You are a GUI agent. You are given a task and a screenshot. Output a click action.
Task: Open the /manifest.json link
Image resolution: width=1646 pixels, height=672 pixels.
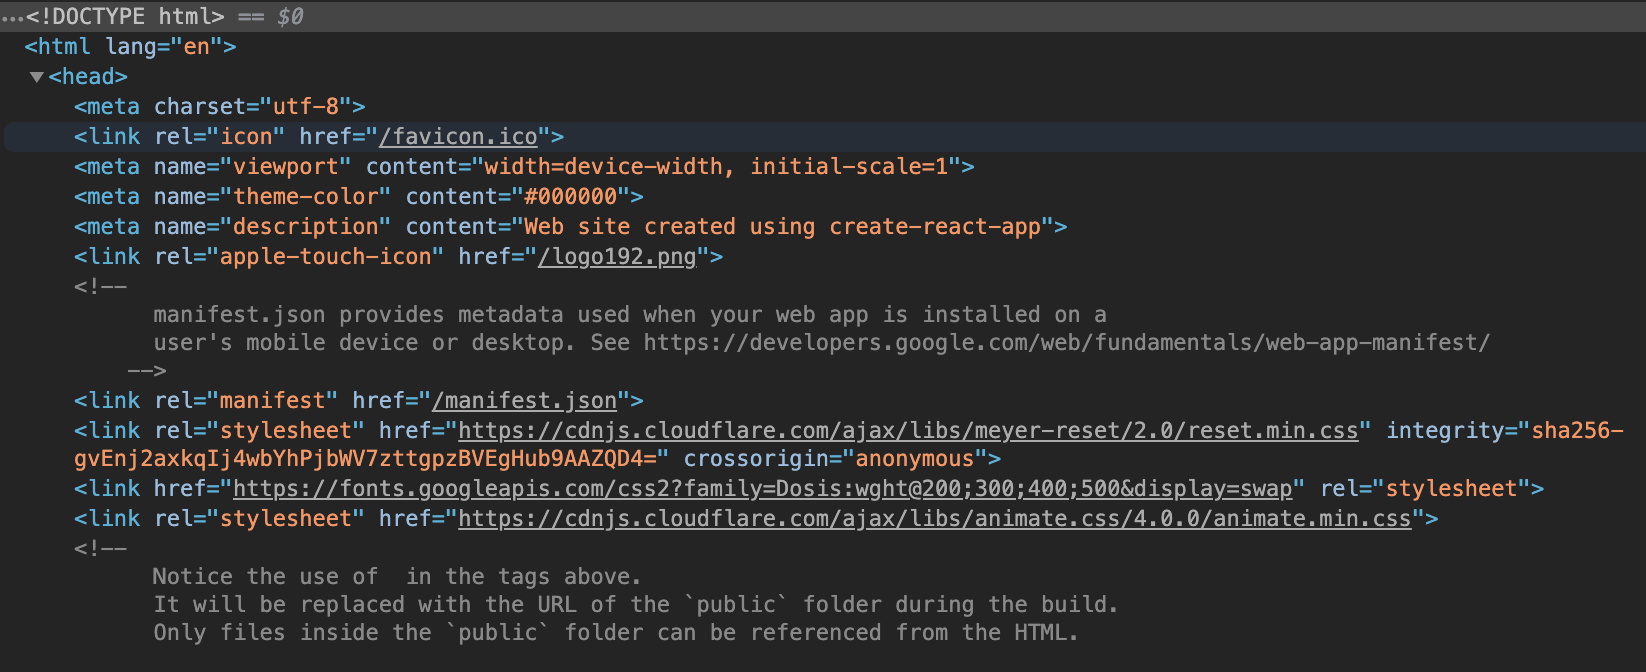pos(524,401)
